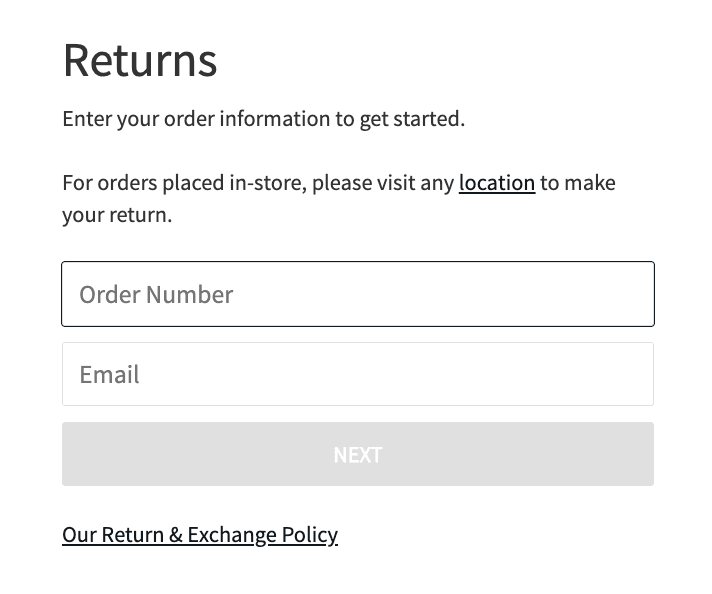Submit the form with the grey NEXT button
The image size is (712, 594).
coord(357,454)
